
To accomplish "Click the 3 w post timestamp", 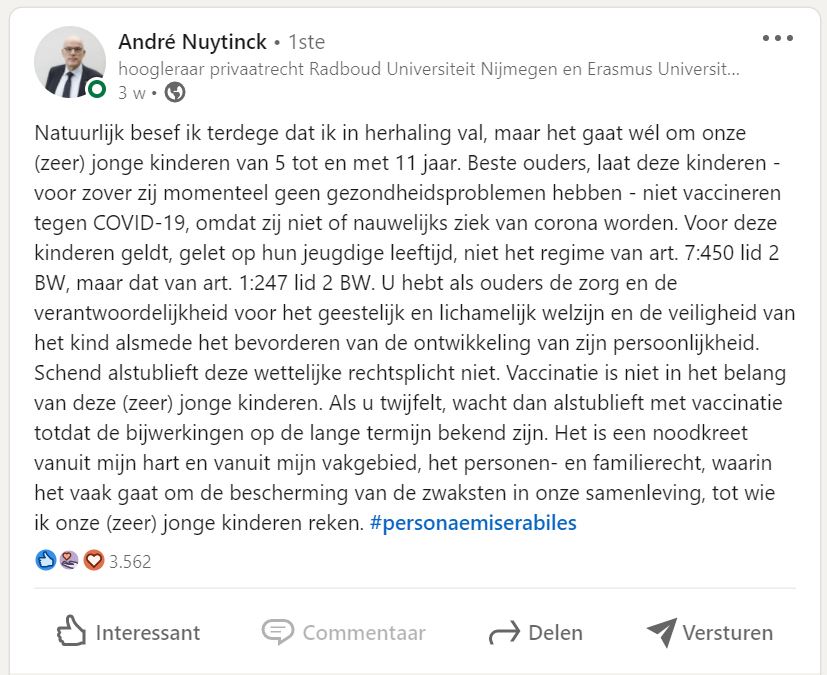I will point(131,93).
